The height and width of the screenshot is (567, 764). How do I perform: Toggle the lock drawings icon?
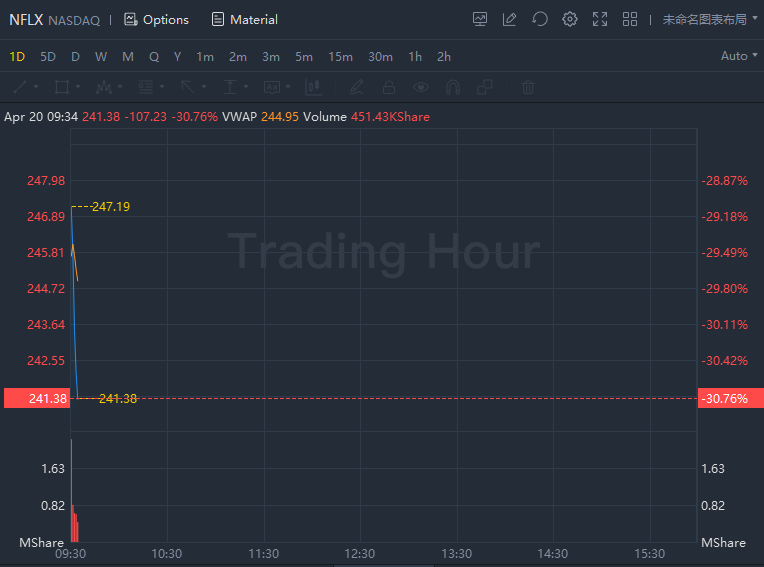(x=388, y=87)
